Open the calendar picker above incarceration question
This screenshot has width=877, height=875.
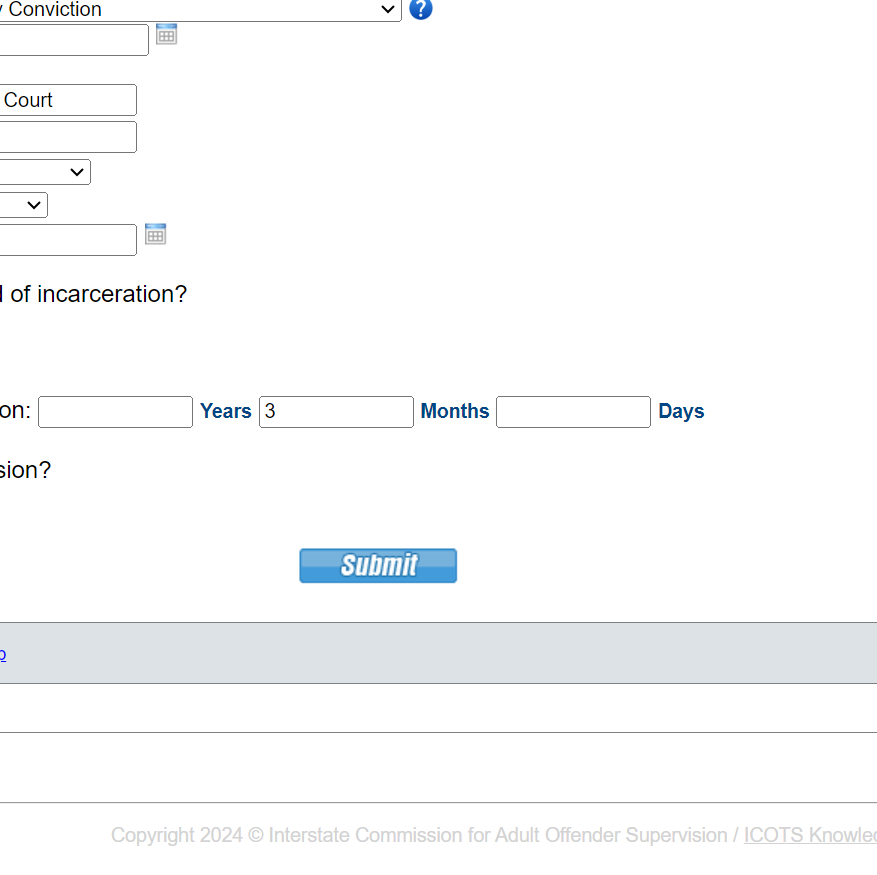coord(155,234)
